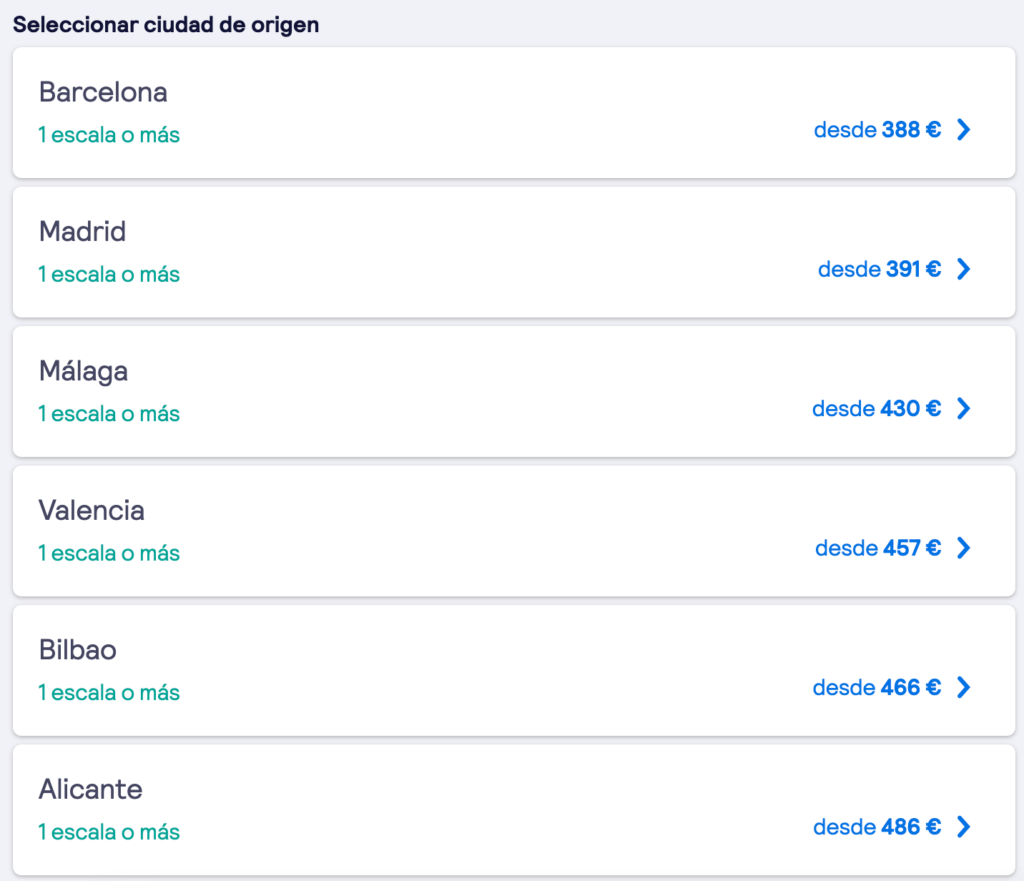1024x881 pixels.
Task: Click the chevron arrow in Madrid row
Action: [x=963, y=269]
